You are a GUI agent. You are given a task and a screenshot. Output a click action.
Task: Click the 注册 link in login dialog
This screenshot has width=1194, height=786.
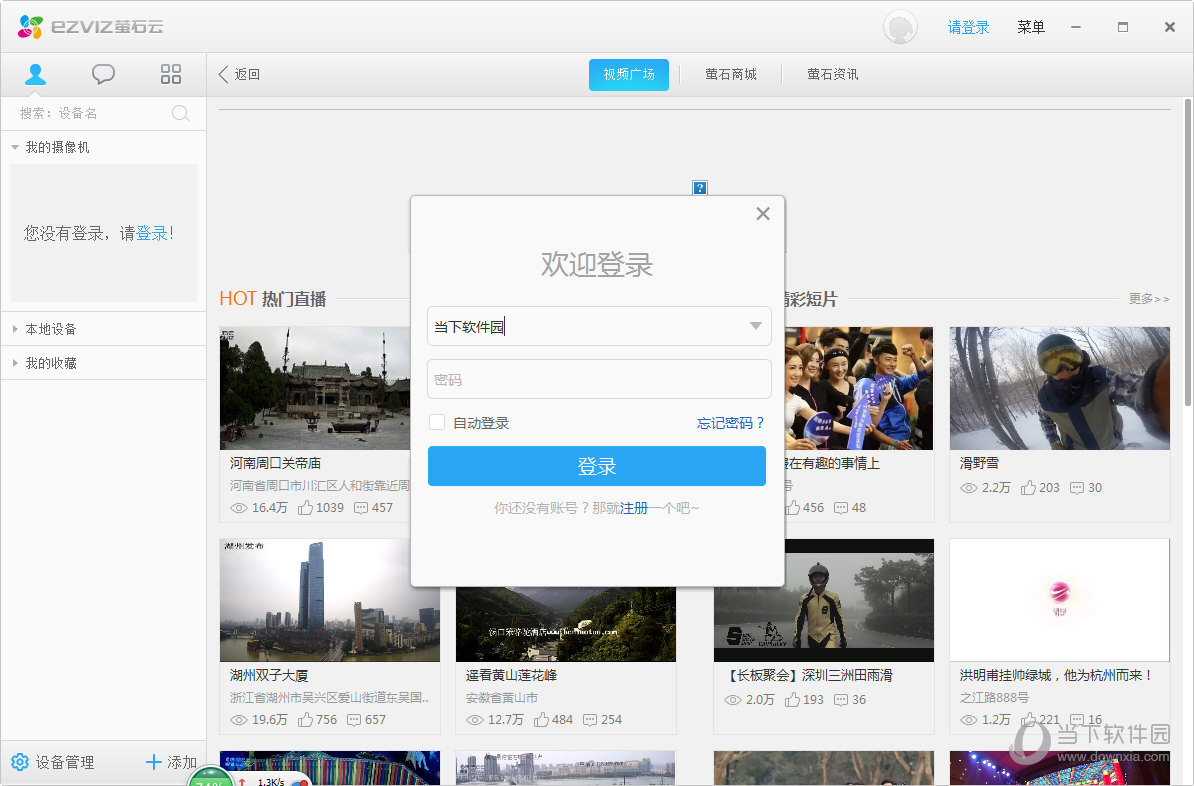(634, 508)
